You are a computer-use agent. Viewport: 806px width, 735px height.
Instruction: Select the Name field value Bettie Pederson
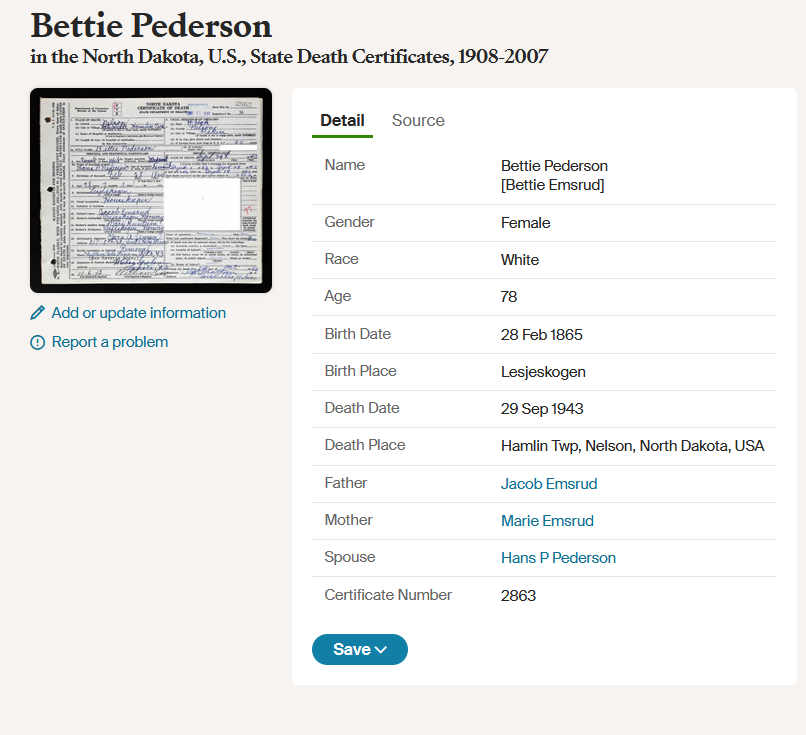(554, 166)
